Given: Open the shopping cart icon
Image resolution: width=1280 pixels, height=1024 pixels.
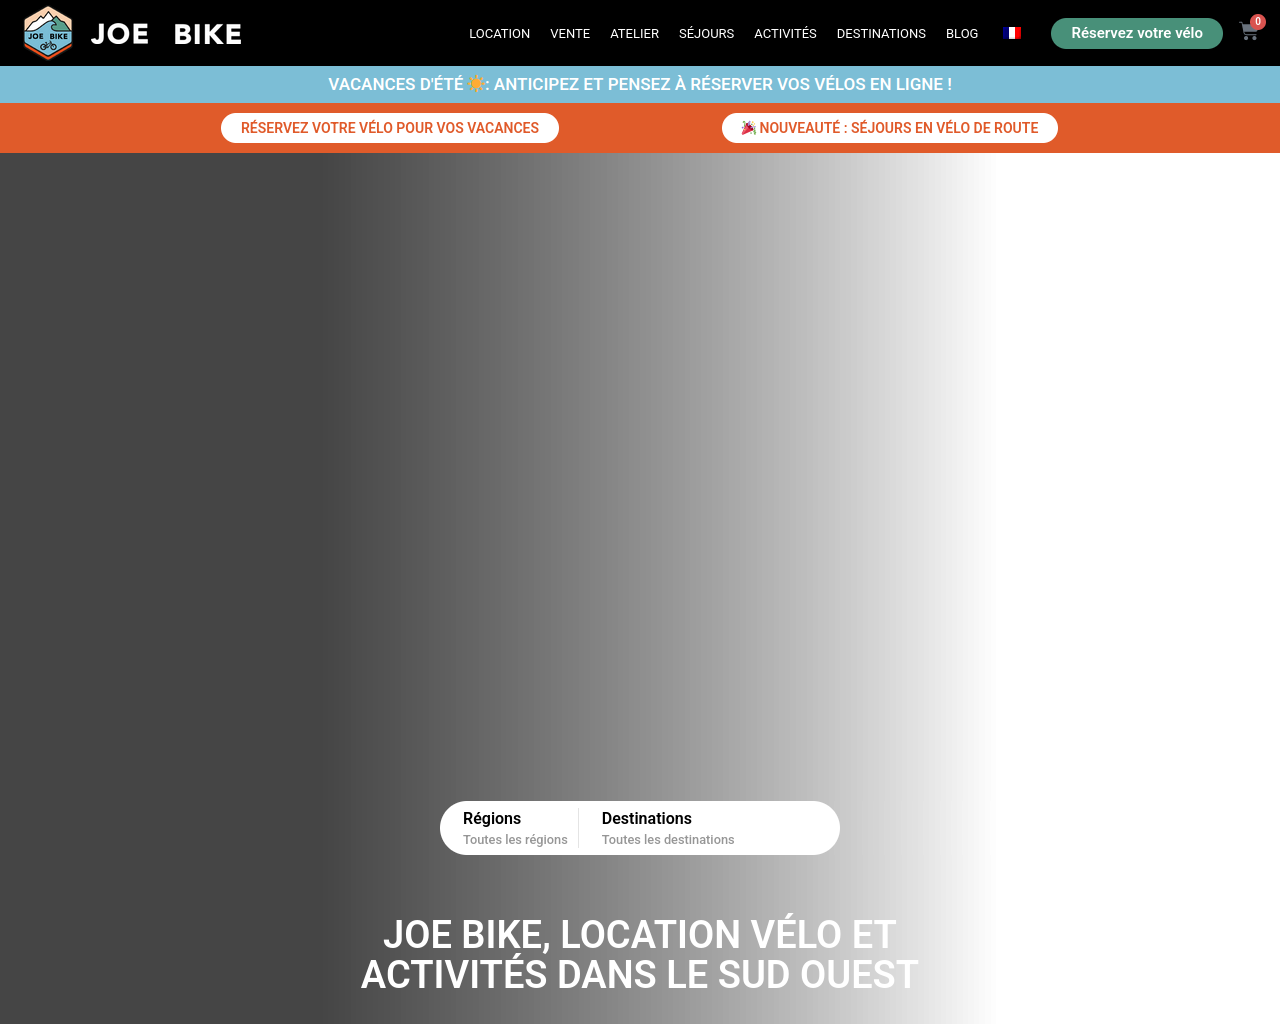Looking at the screenshot, I should coord(1248,32).
